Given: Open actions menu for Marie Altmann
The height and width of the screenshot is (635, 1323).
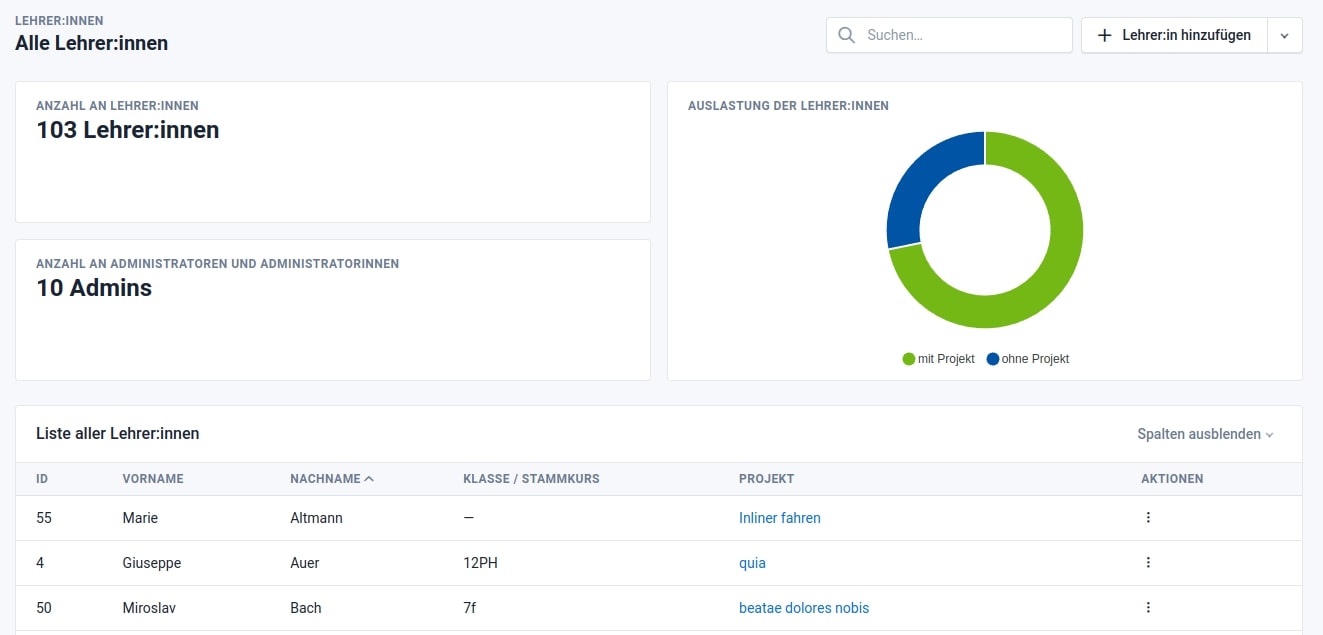Looking at the screenshot, I should [x=1148, y=518].
